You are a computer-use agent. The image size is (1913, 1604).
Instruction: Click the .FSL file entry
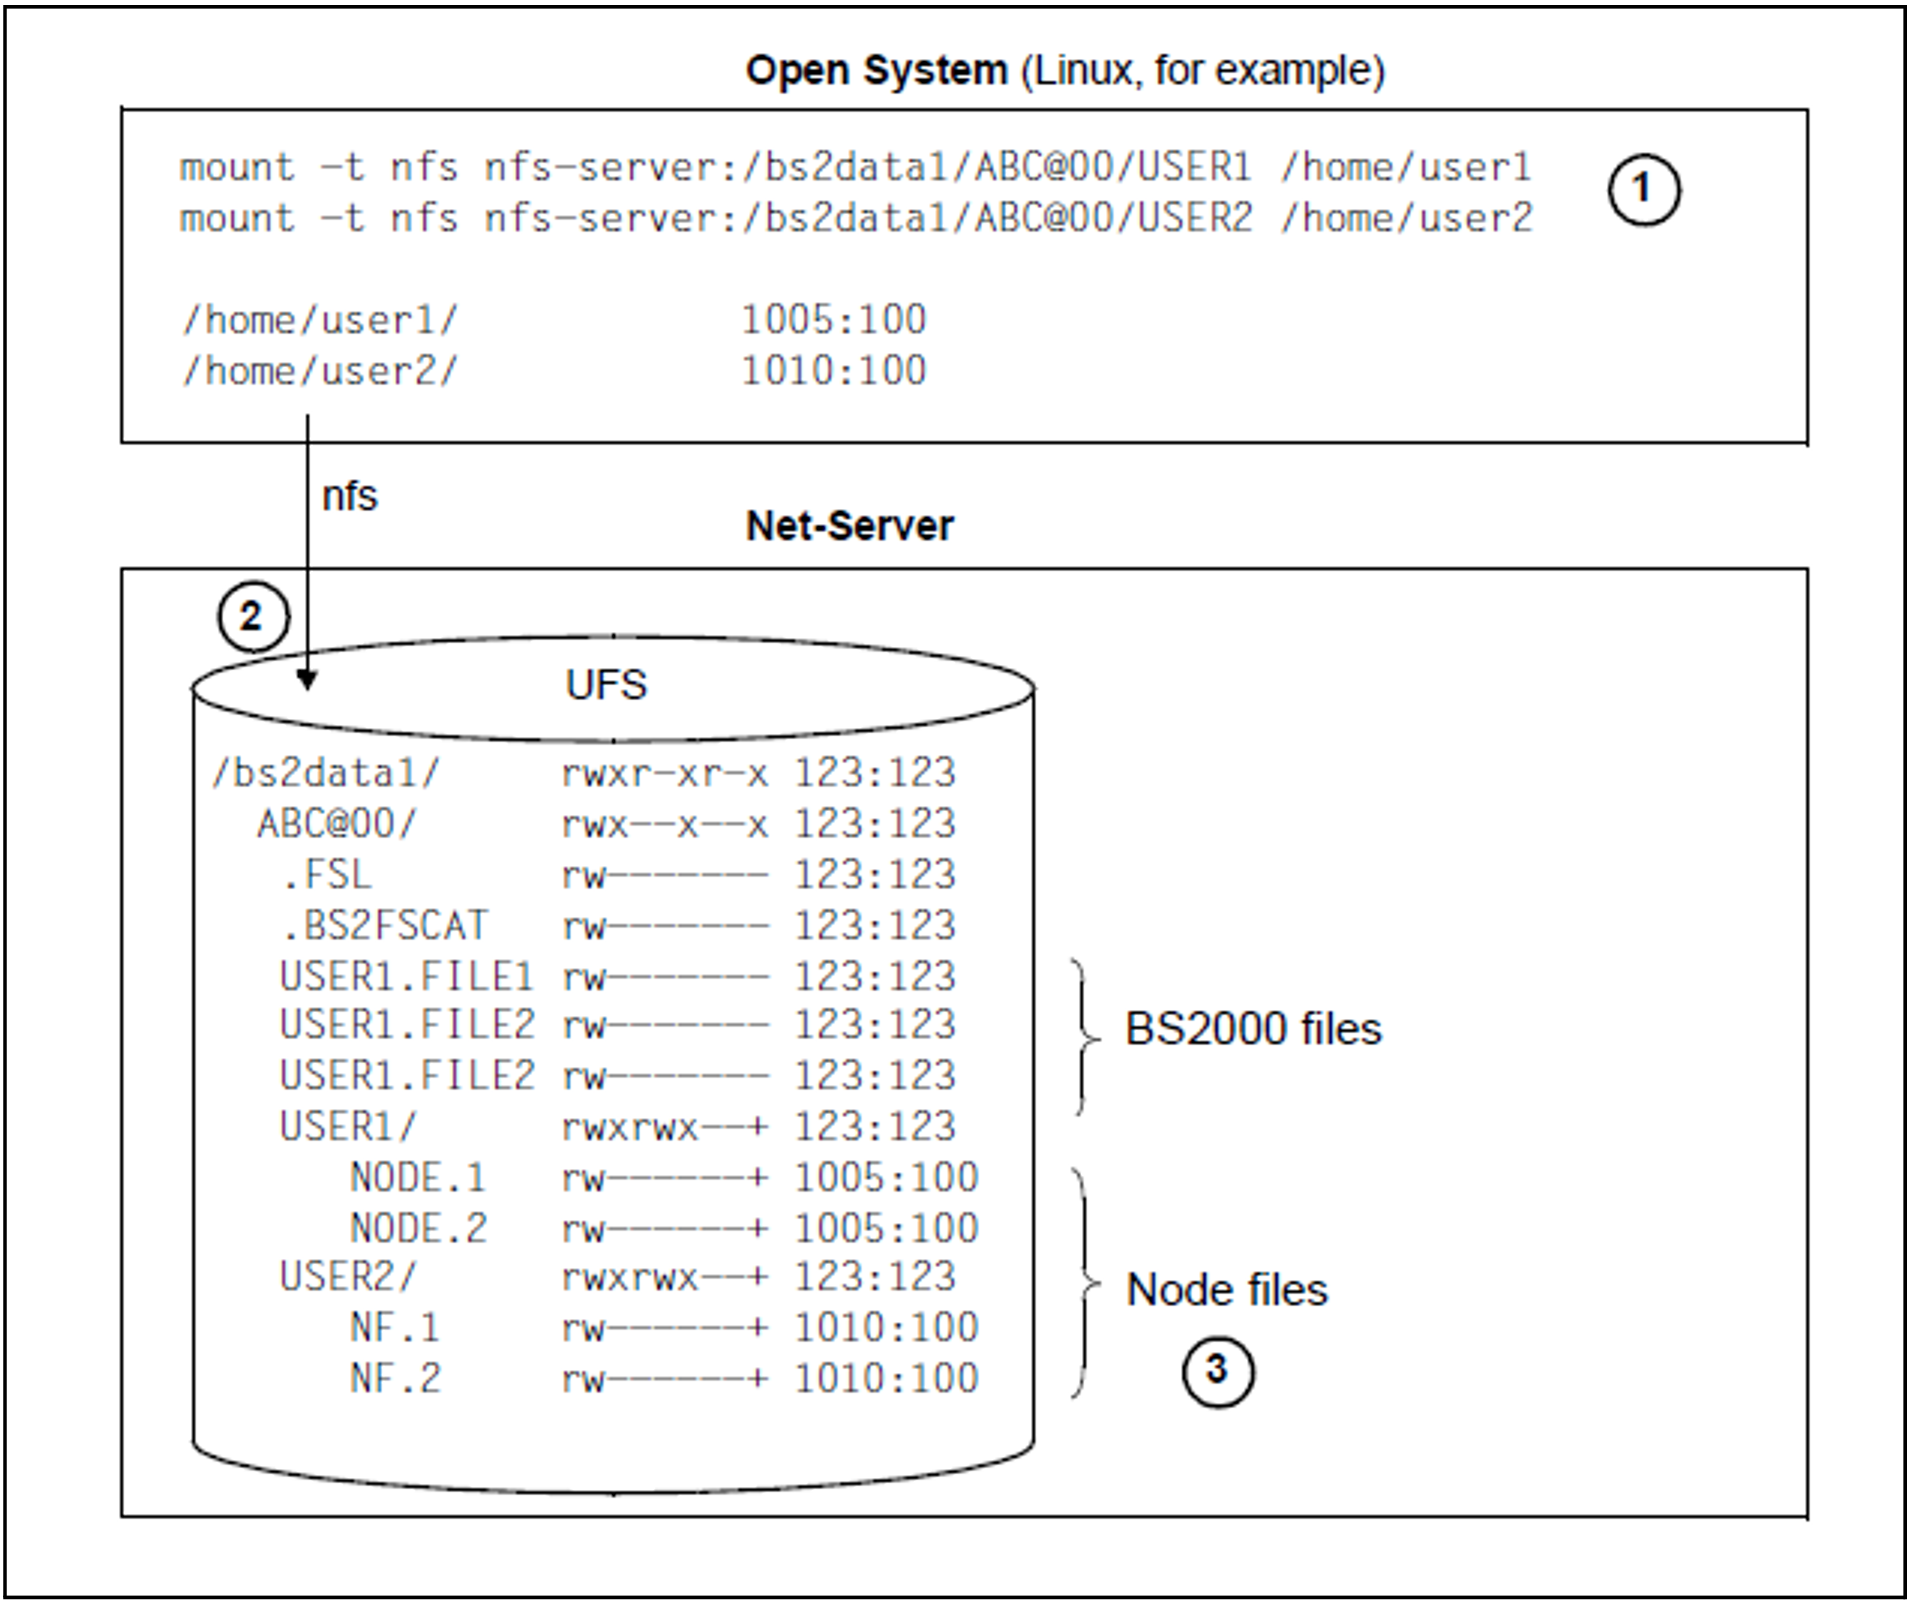(x=326, y=875)
